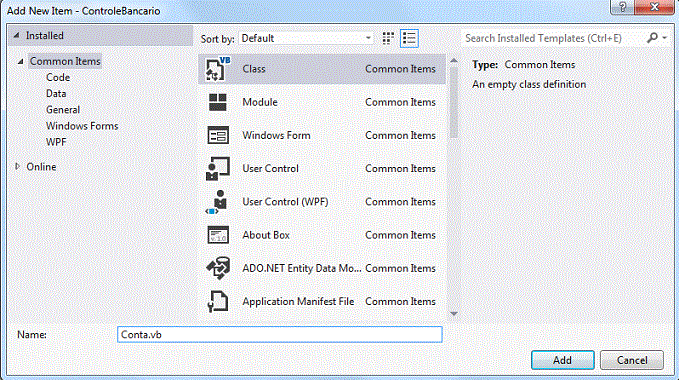The height and width of the screenshot is (380, 679).
Task: Pick the Application Manifest File icon
Action: coord(217,302)
